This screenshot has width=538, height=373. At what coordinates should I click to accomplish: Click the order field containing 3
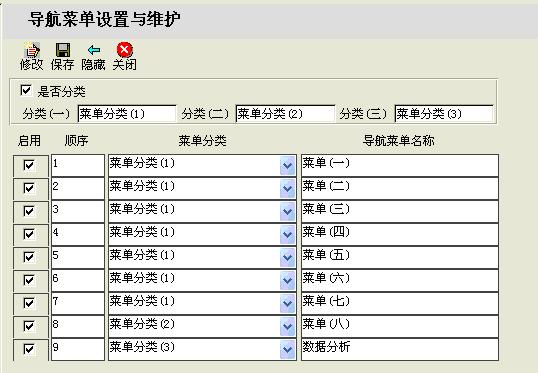(x=78, y=211)
